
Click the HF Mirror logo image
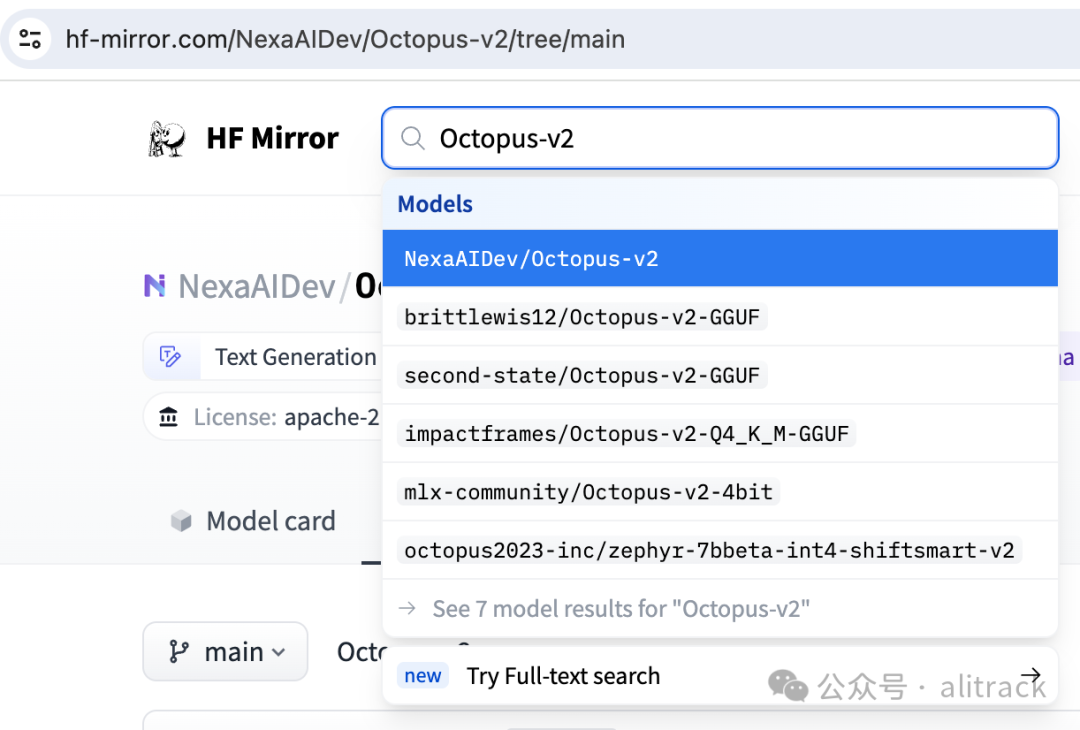pyautogui.click(x=167, y=138)
